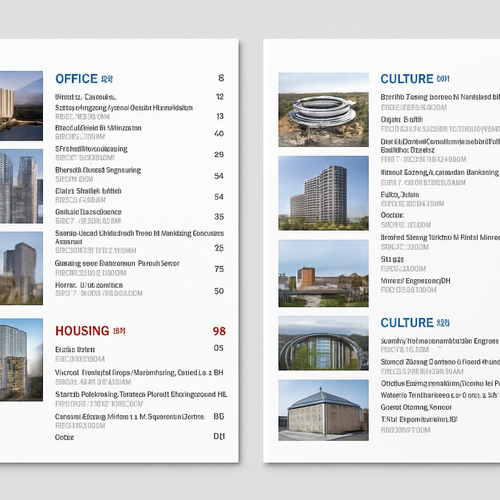Click the 'Horrar. U'ut zonitice' entry
The width and height of the screenshot is (500, 500).
[89, 285]
